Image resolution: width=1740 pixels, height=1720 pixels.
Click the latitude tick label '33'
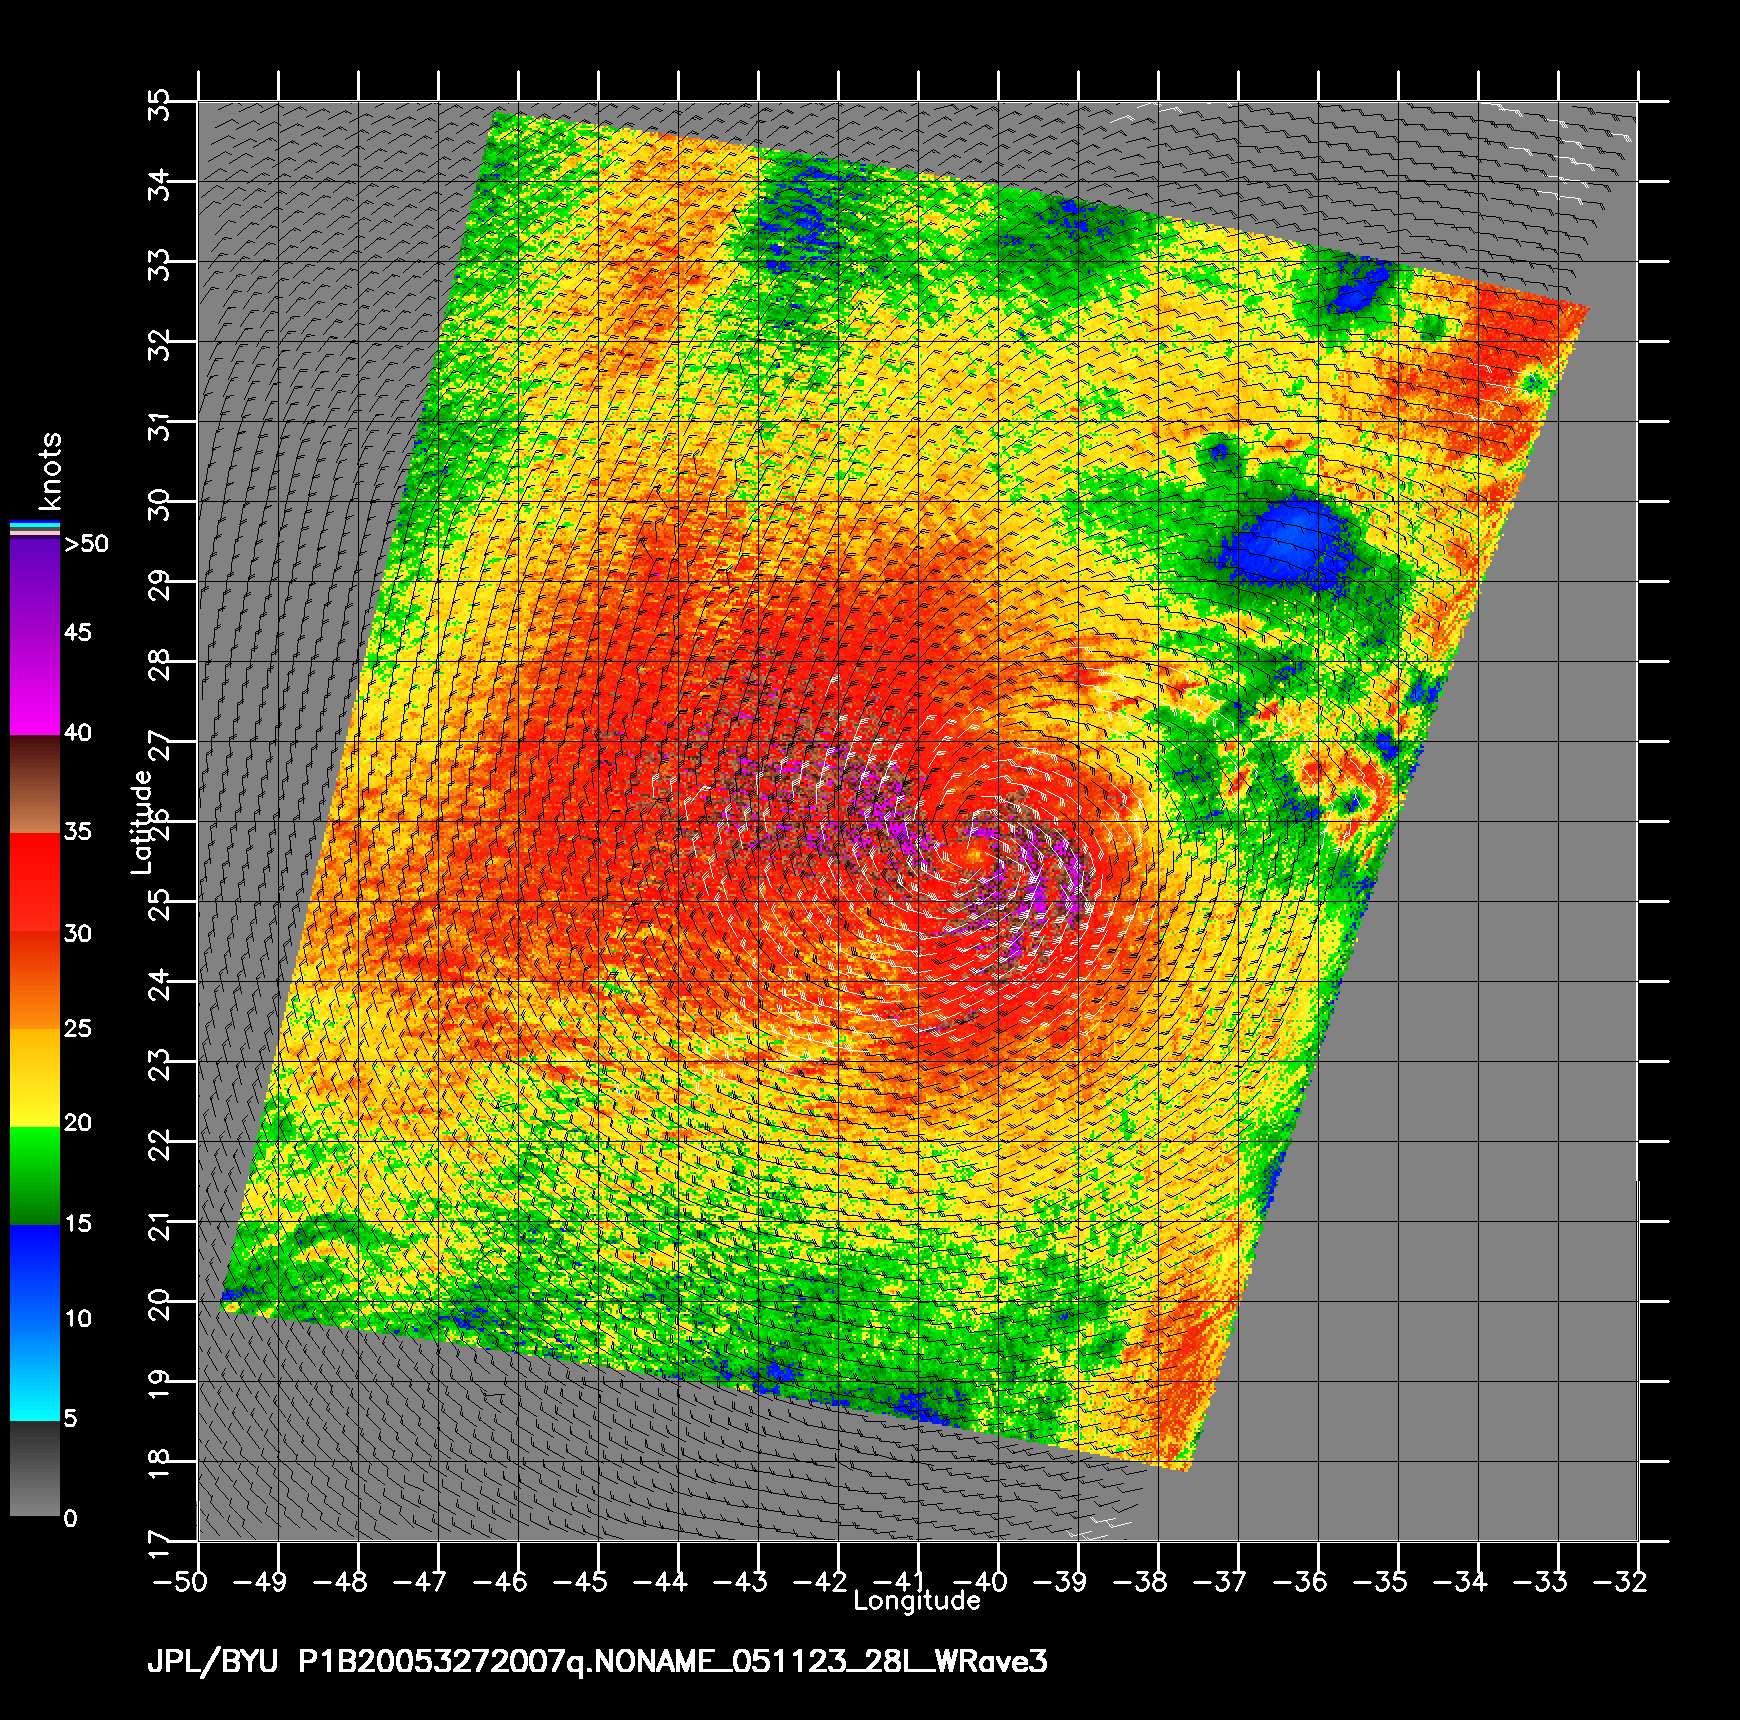(159, 264)
